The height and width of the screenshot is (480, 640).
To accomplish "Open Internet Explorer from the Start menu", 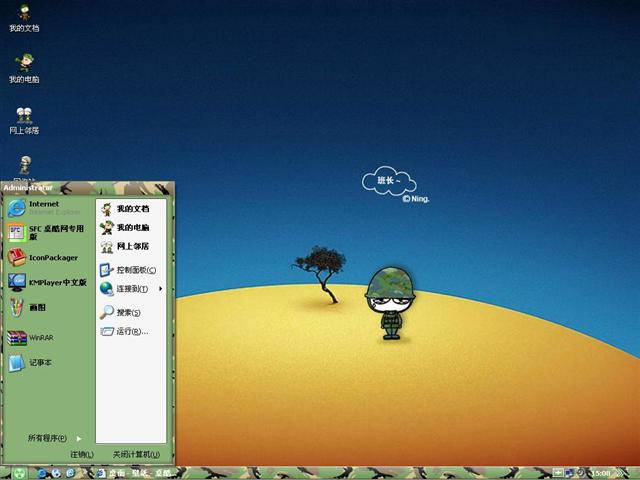I will pos(48,208).
